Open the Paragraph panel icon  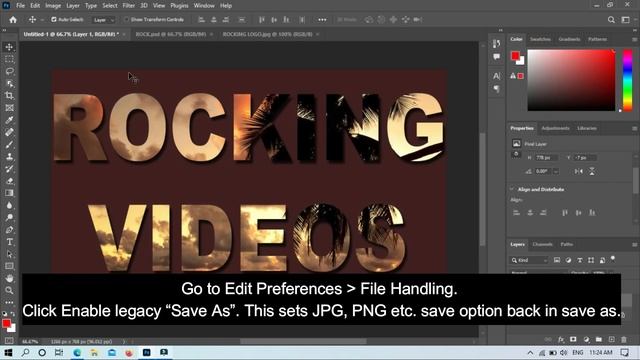(x=496, y=89)
